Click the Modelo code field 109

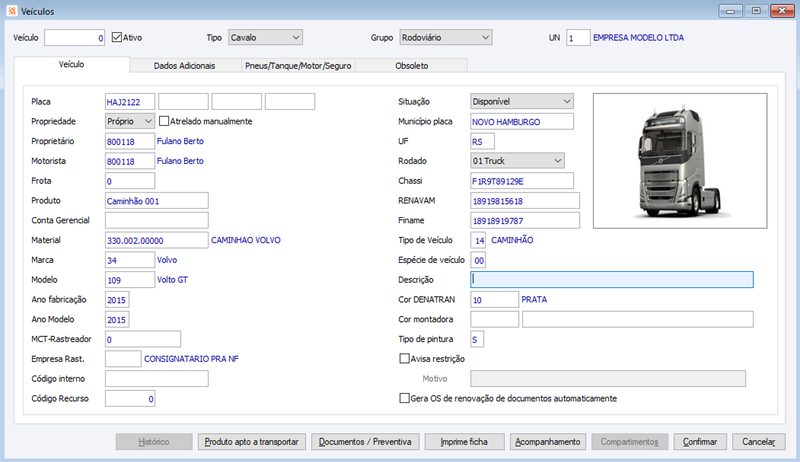130,279
